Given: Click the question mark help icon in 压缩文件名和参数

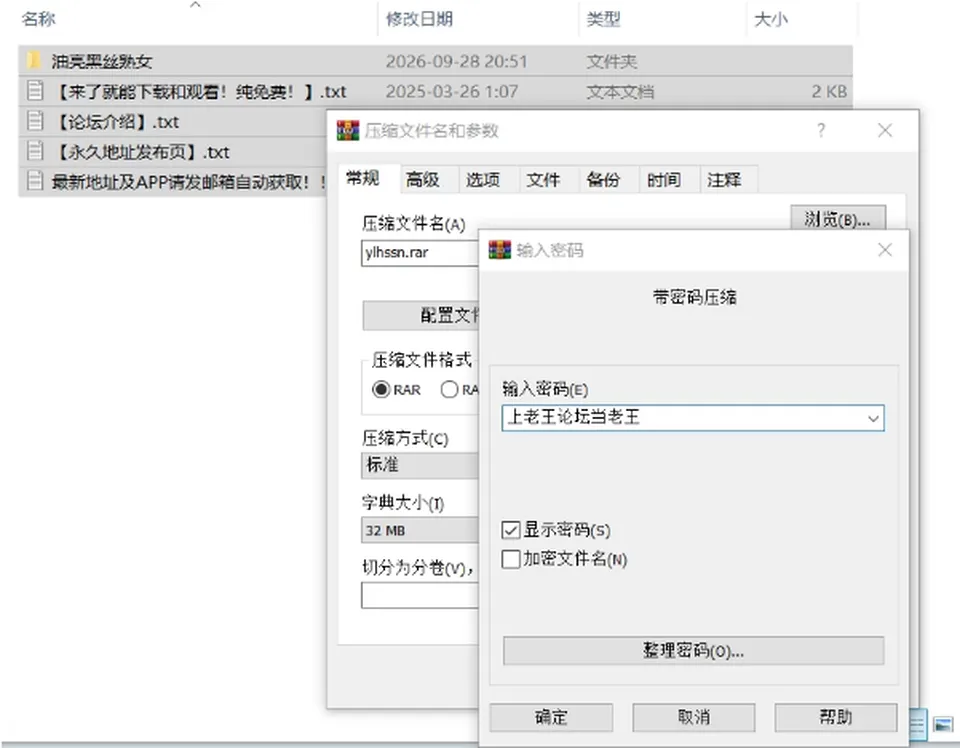Looking at the screenshot, I should (x=821, y=130).
